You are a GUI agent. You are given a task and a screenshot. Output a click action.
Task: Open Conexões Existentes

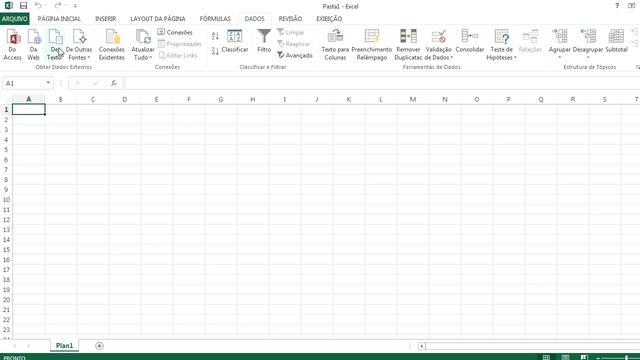(x=111, y=45)
